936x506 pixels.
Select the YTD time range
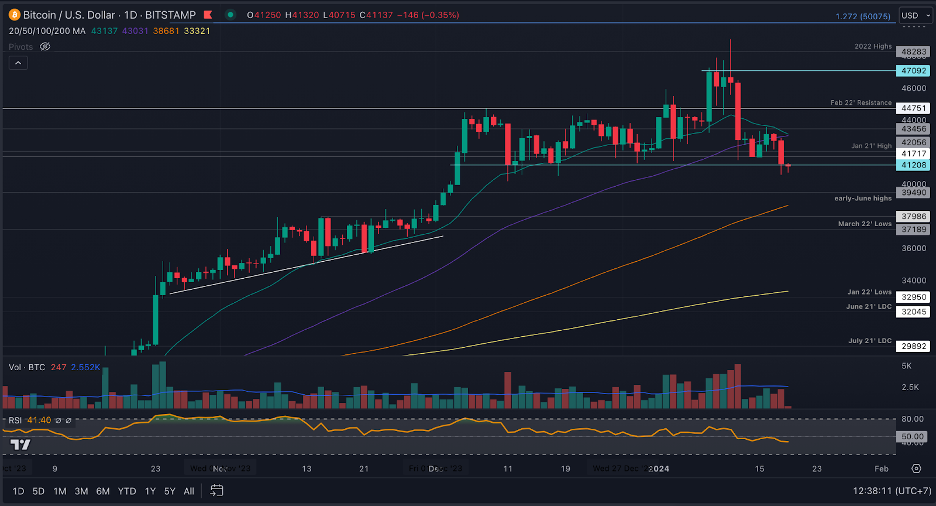127,491
